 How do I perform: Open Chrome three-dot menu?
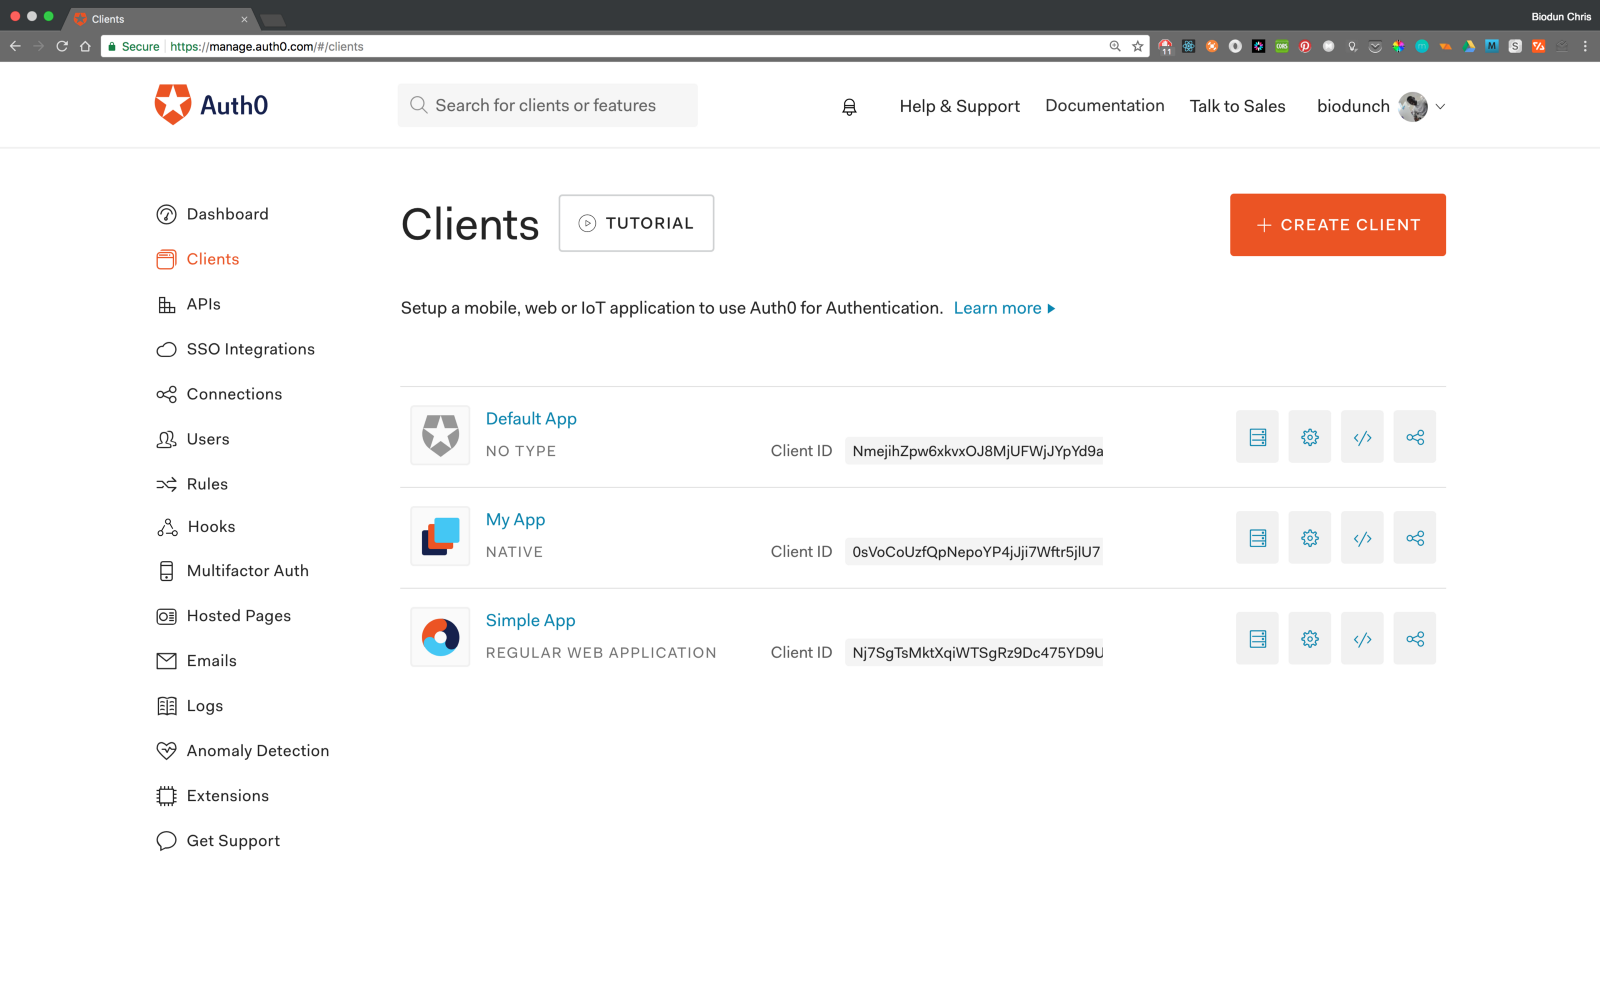(x=1585, y=46)
